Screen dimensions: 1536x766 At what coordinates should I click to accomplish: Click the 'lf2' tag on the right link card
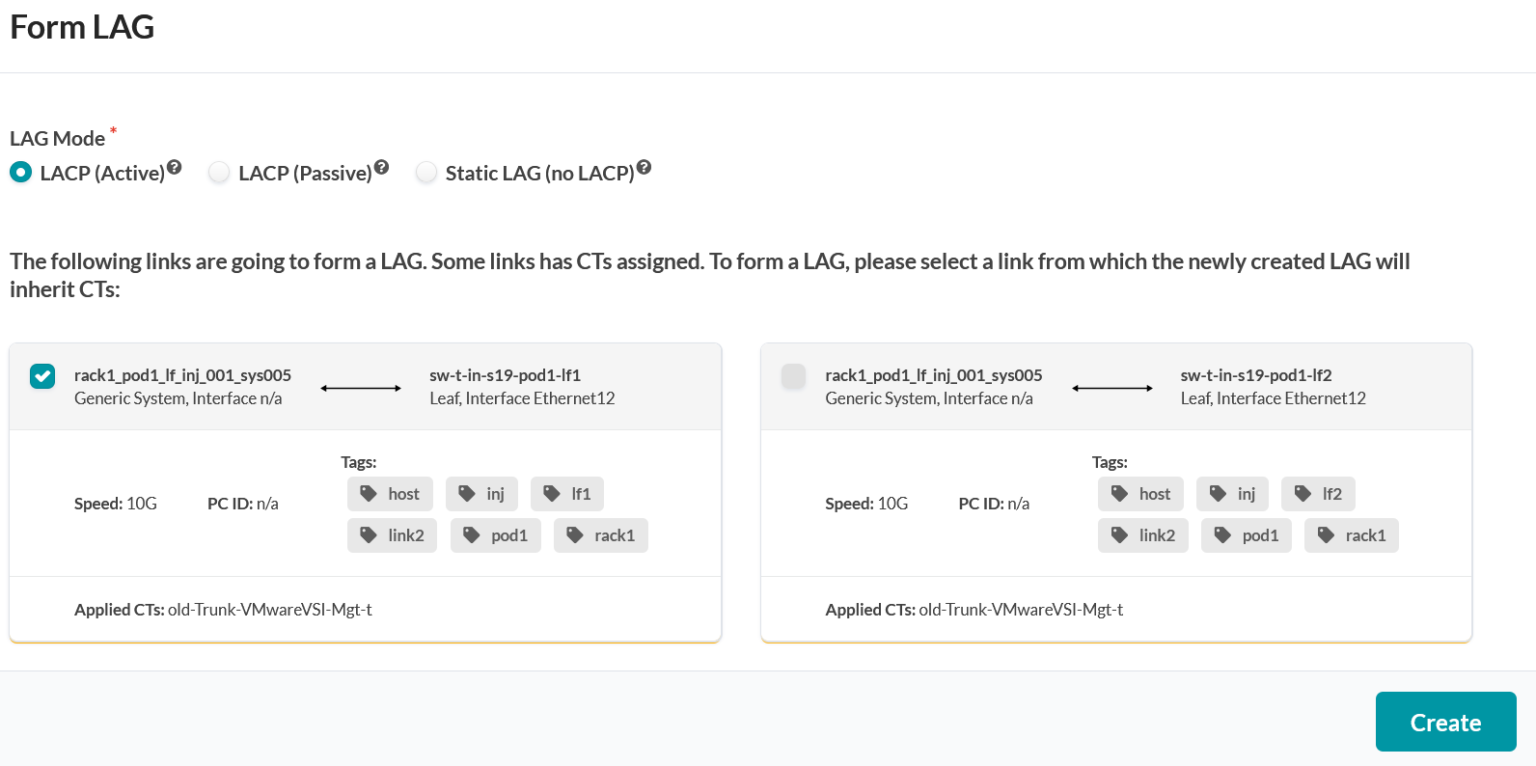(1318, 493)
